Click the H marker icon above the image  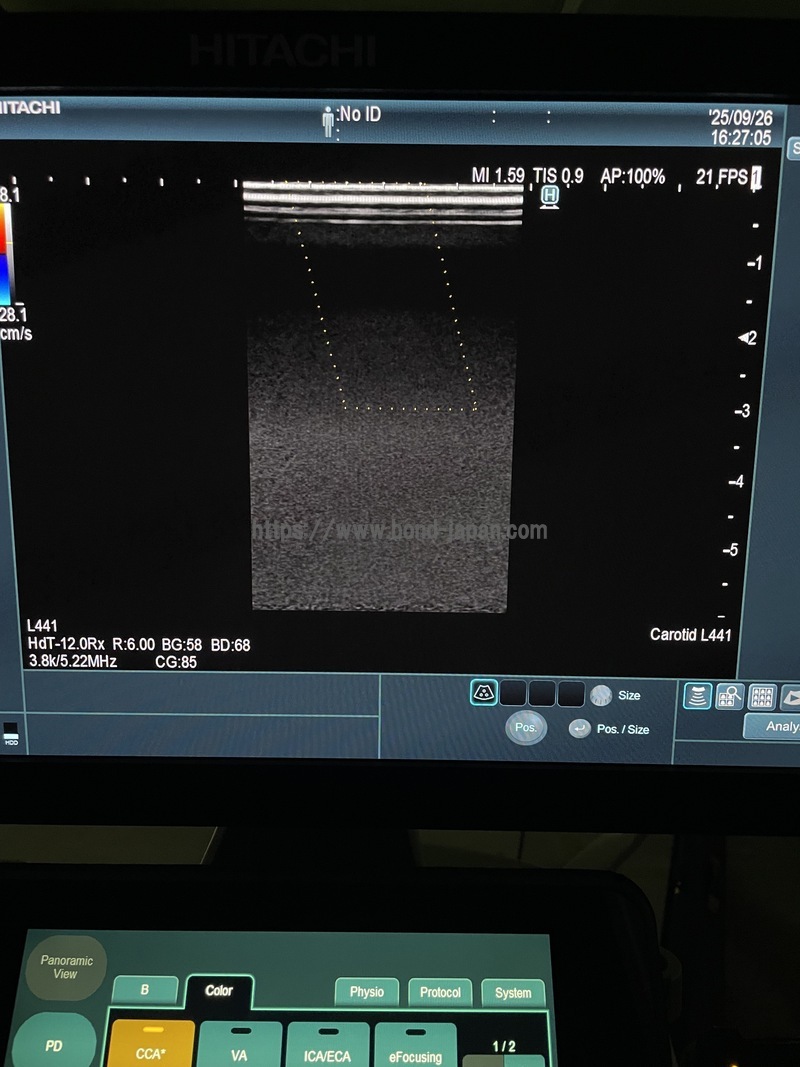[x=549, y=197]
